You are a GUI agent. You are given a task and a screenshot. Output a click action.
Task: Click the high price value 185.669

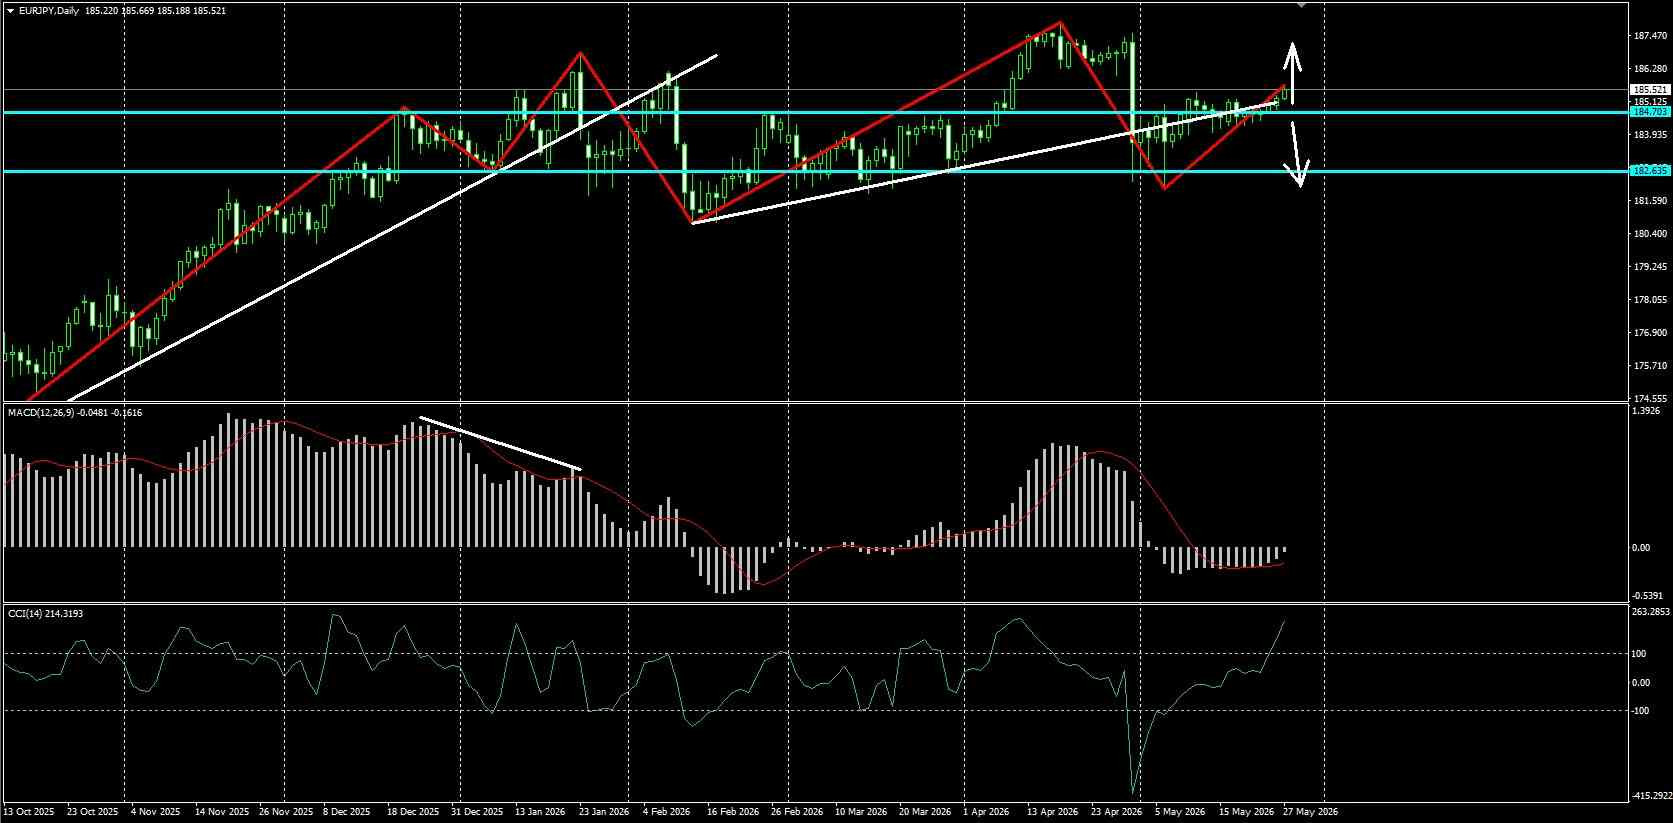(x=138, y=11)
